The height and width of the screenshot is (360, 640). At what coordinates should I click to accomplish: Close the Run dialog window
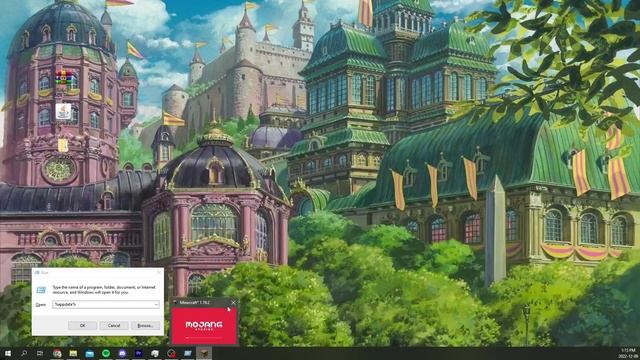point(159,272)
